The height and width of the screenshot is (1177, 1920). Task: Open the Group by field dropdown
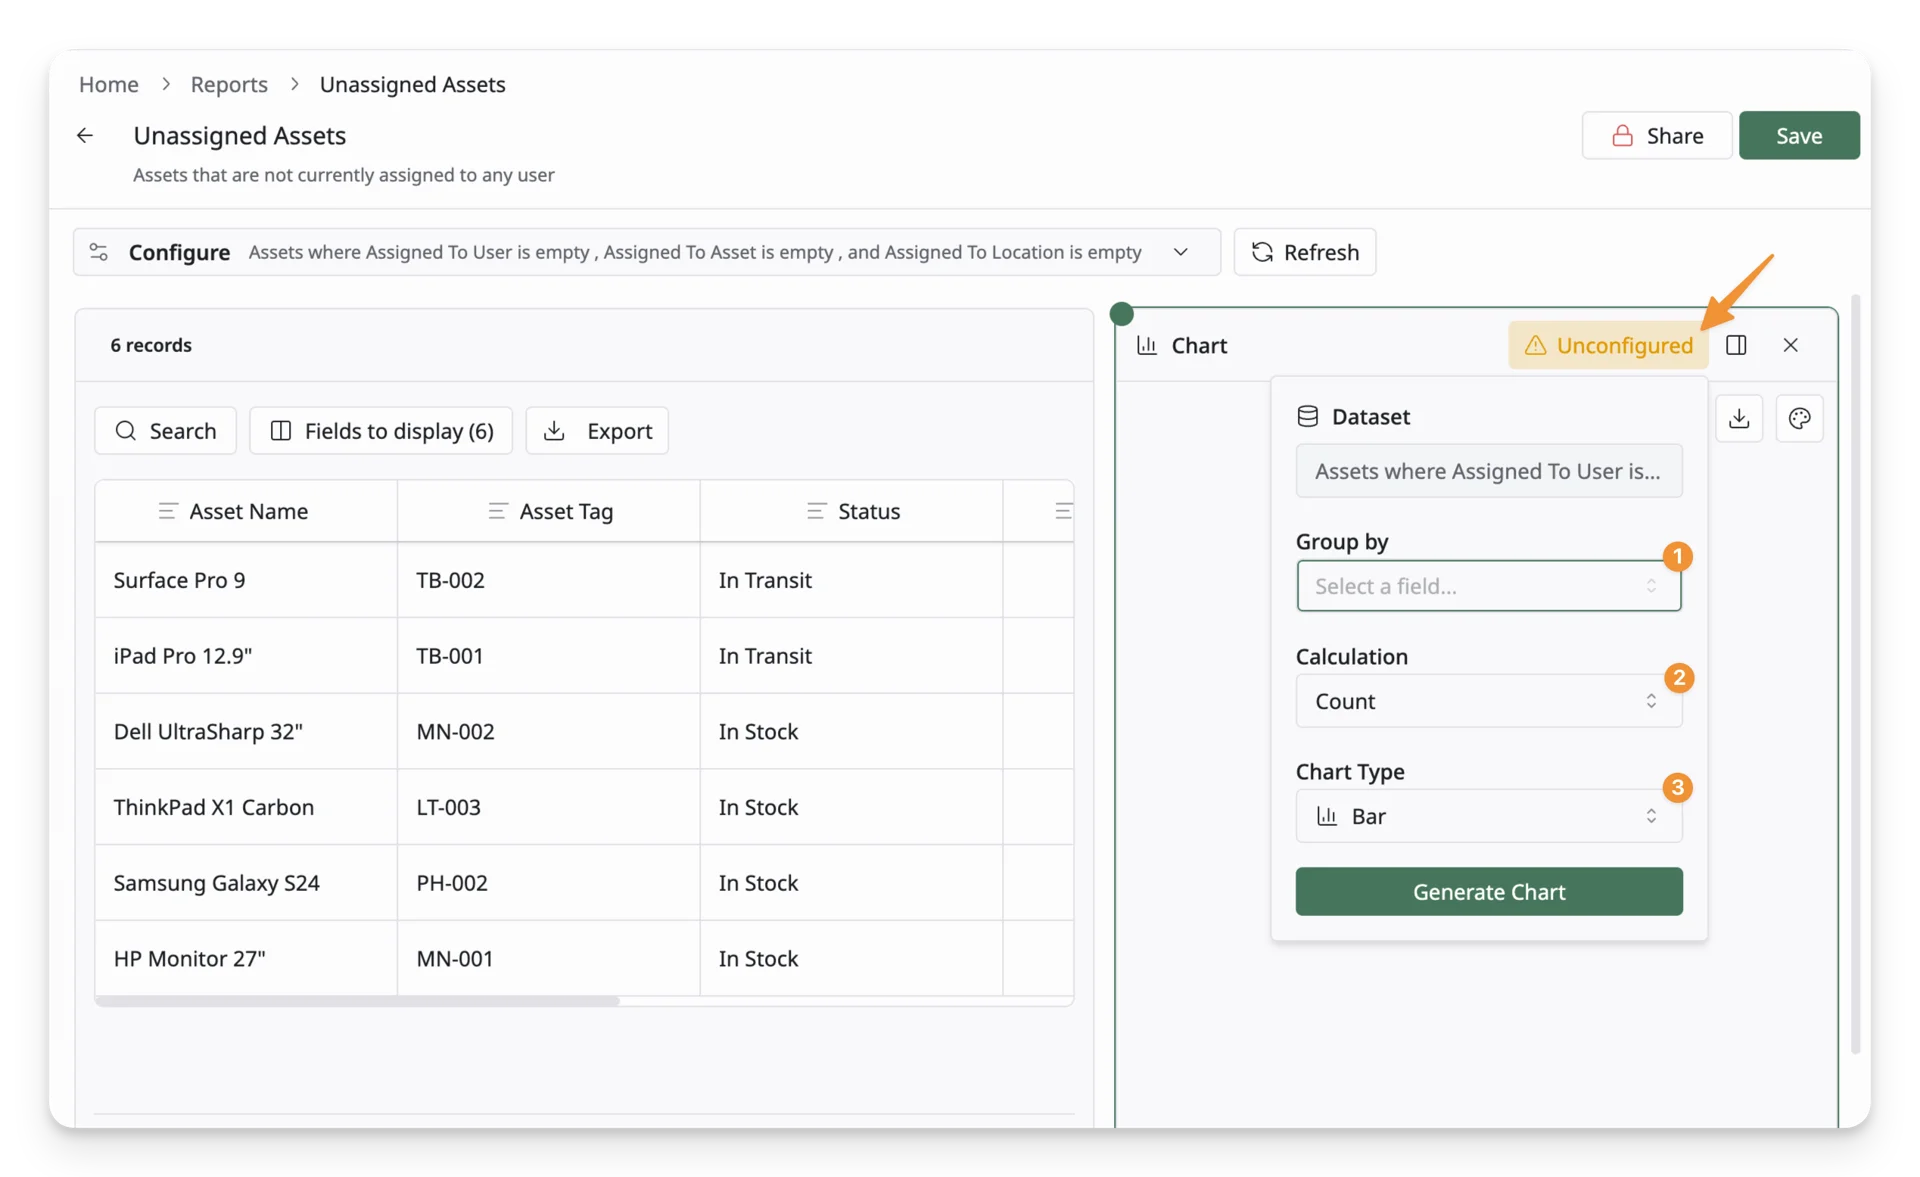coord(1488,586)
